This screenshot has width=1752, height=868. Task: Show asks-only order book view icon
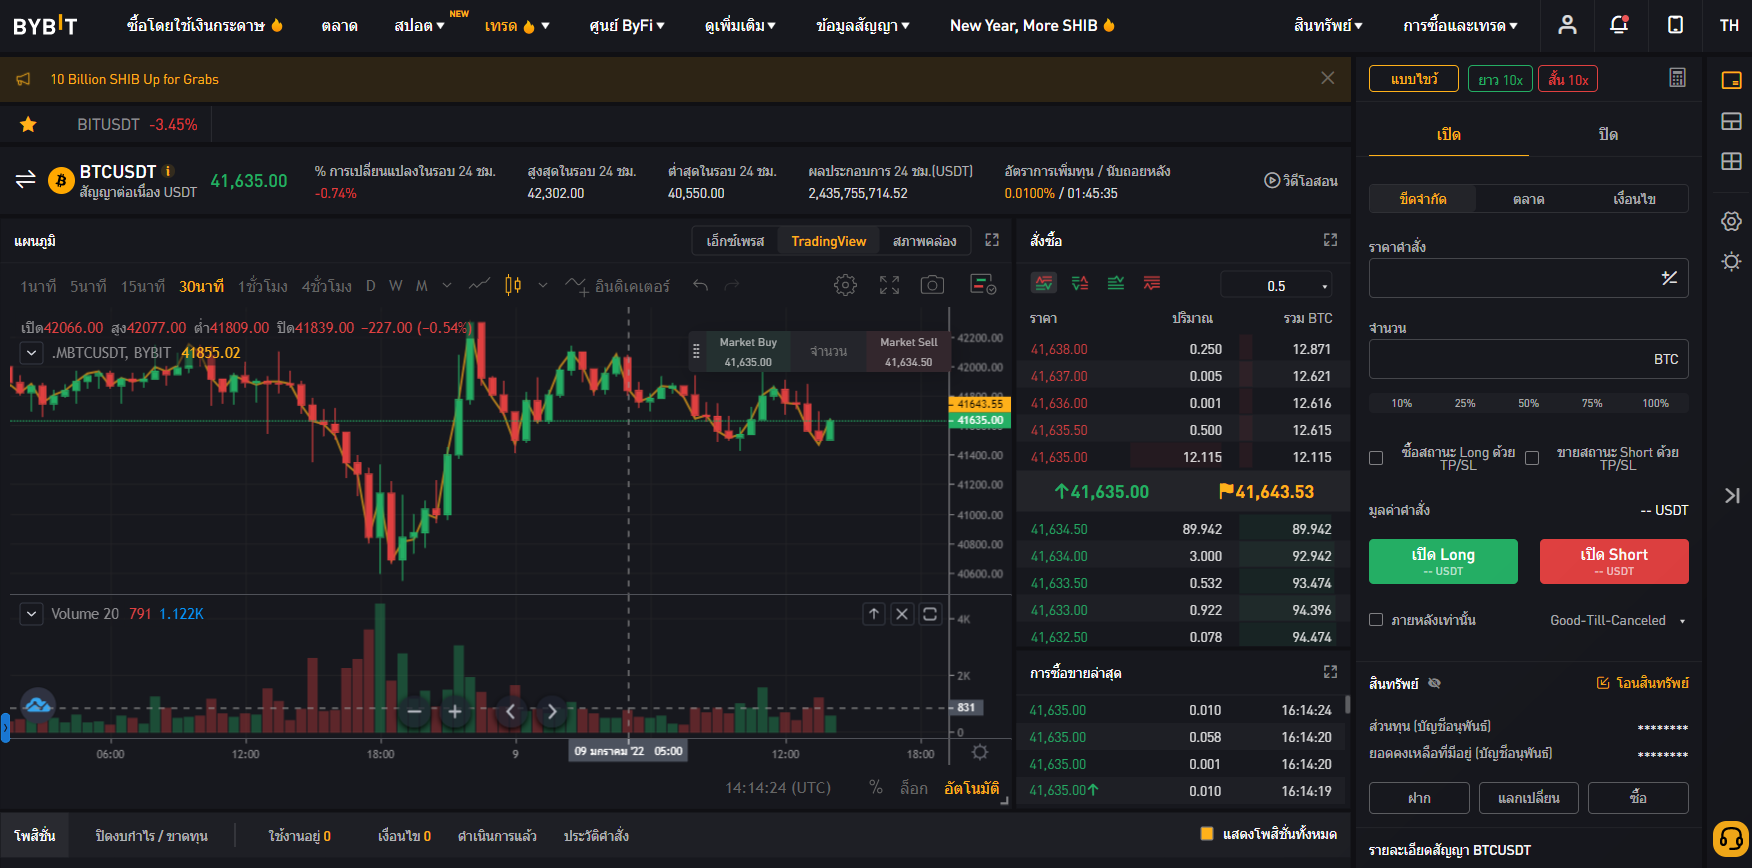pyautogui.click(x=1152, y=283)
